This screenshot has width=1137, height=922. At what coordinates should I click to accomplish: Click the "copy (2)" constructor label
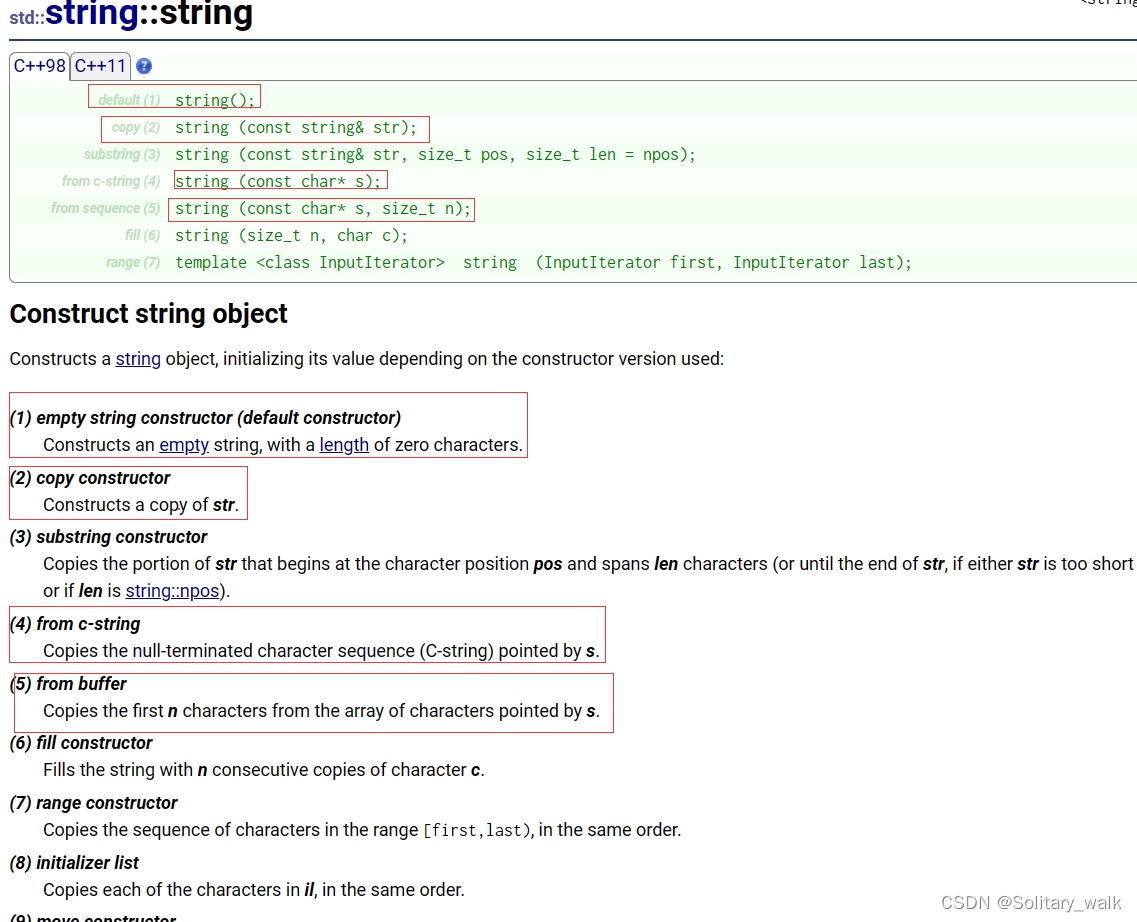[x=136, y=127]
